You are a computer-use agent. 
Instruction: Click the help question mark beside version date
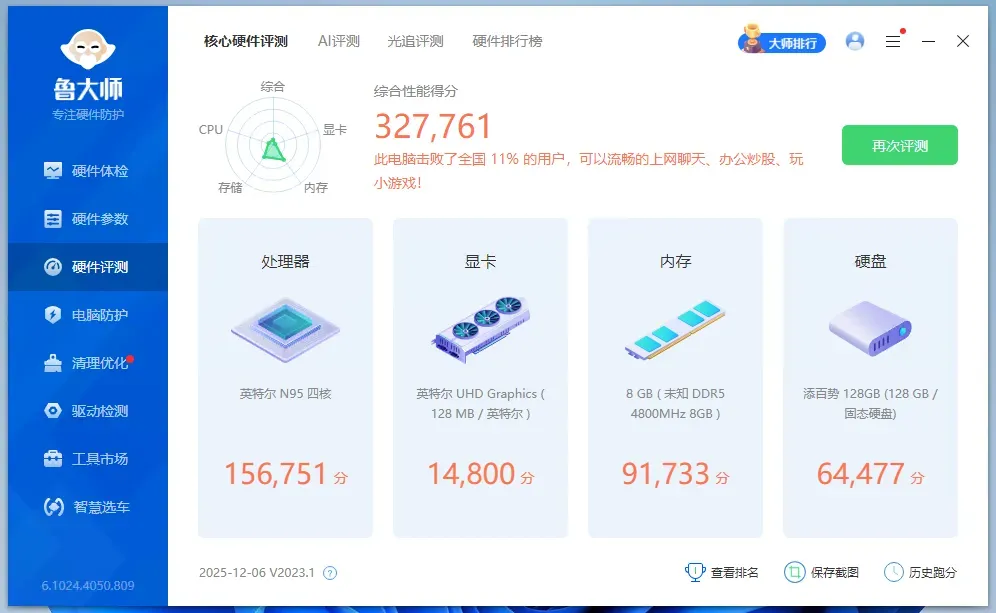tap(330, 573)
